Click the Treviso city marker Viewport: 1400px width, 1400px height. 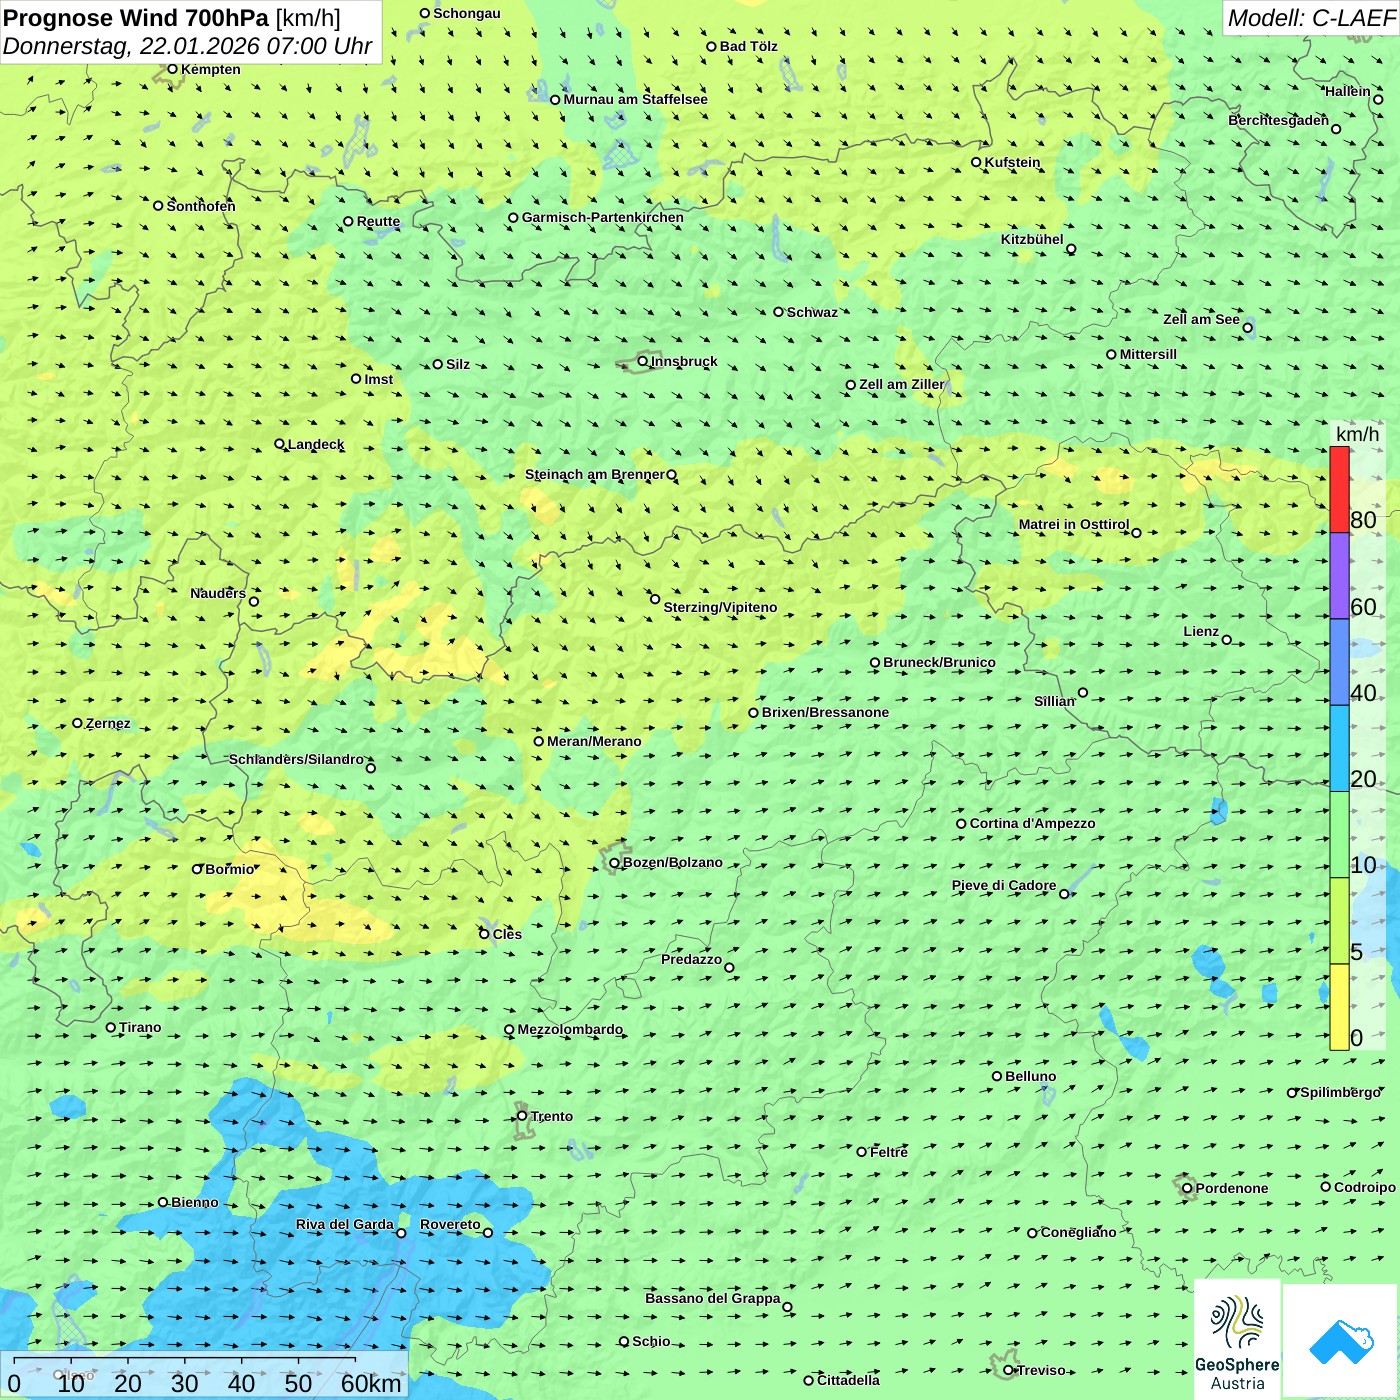point(1008,1370)
